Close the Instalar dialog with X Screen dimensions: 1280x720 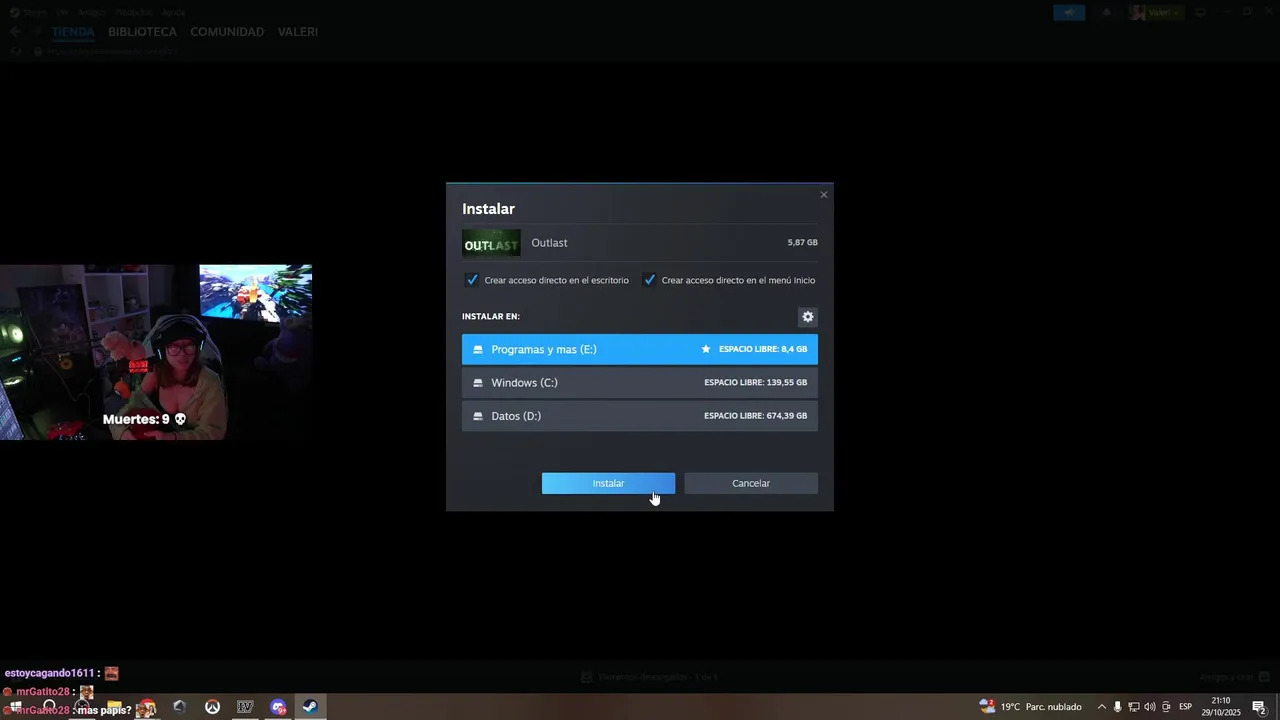pos(824,195)
